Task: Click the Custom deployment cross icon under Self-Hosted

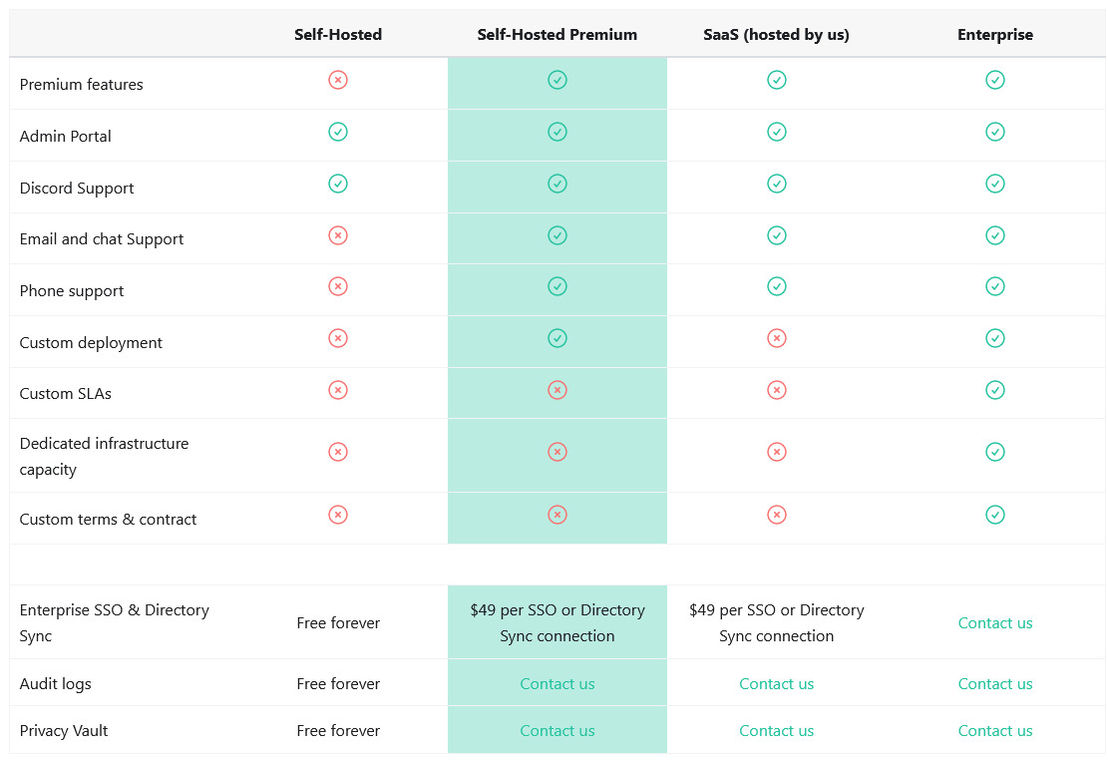Action: point(338,338)
